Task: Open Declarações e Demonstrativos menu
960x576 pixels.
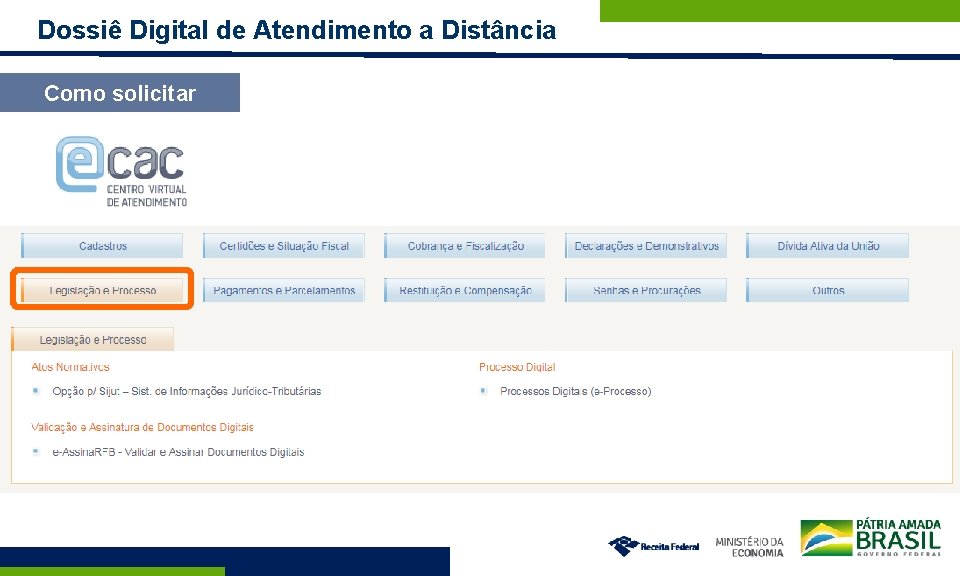Action: [646, 246]
